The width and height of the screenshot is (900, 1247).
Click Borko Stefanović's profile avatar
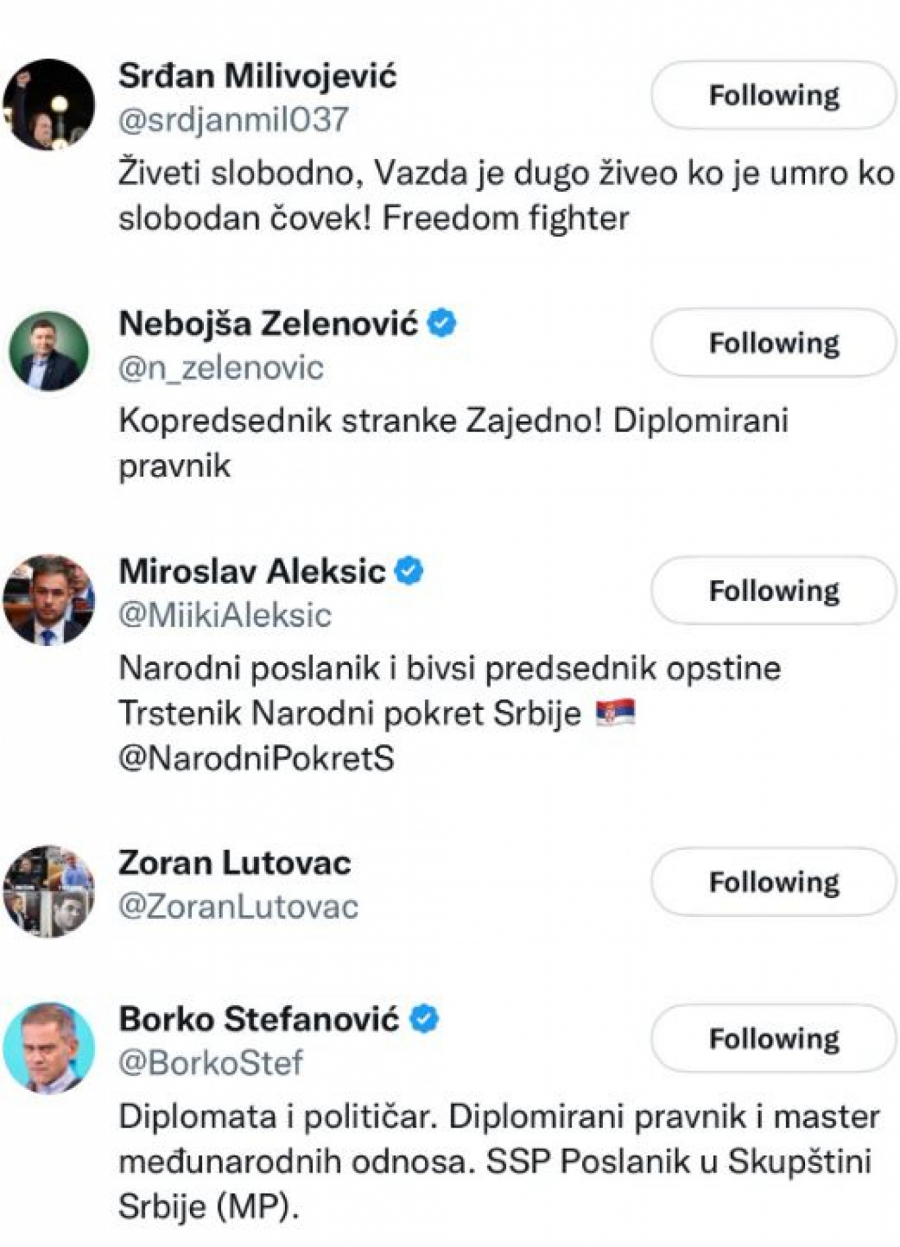[x=49, y=1048]
